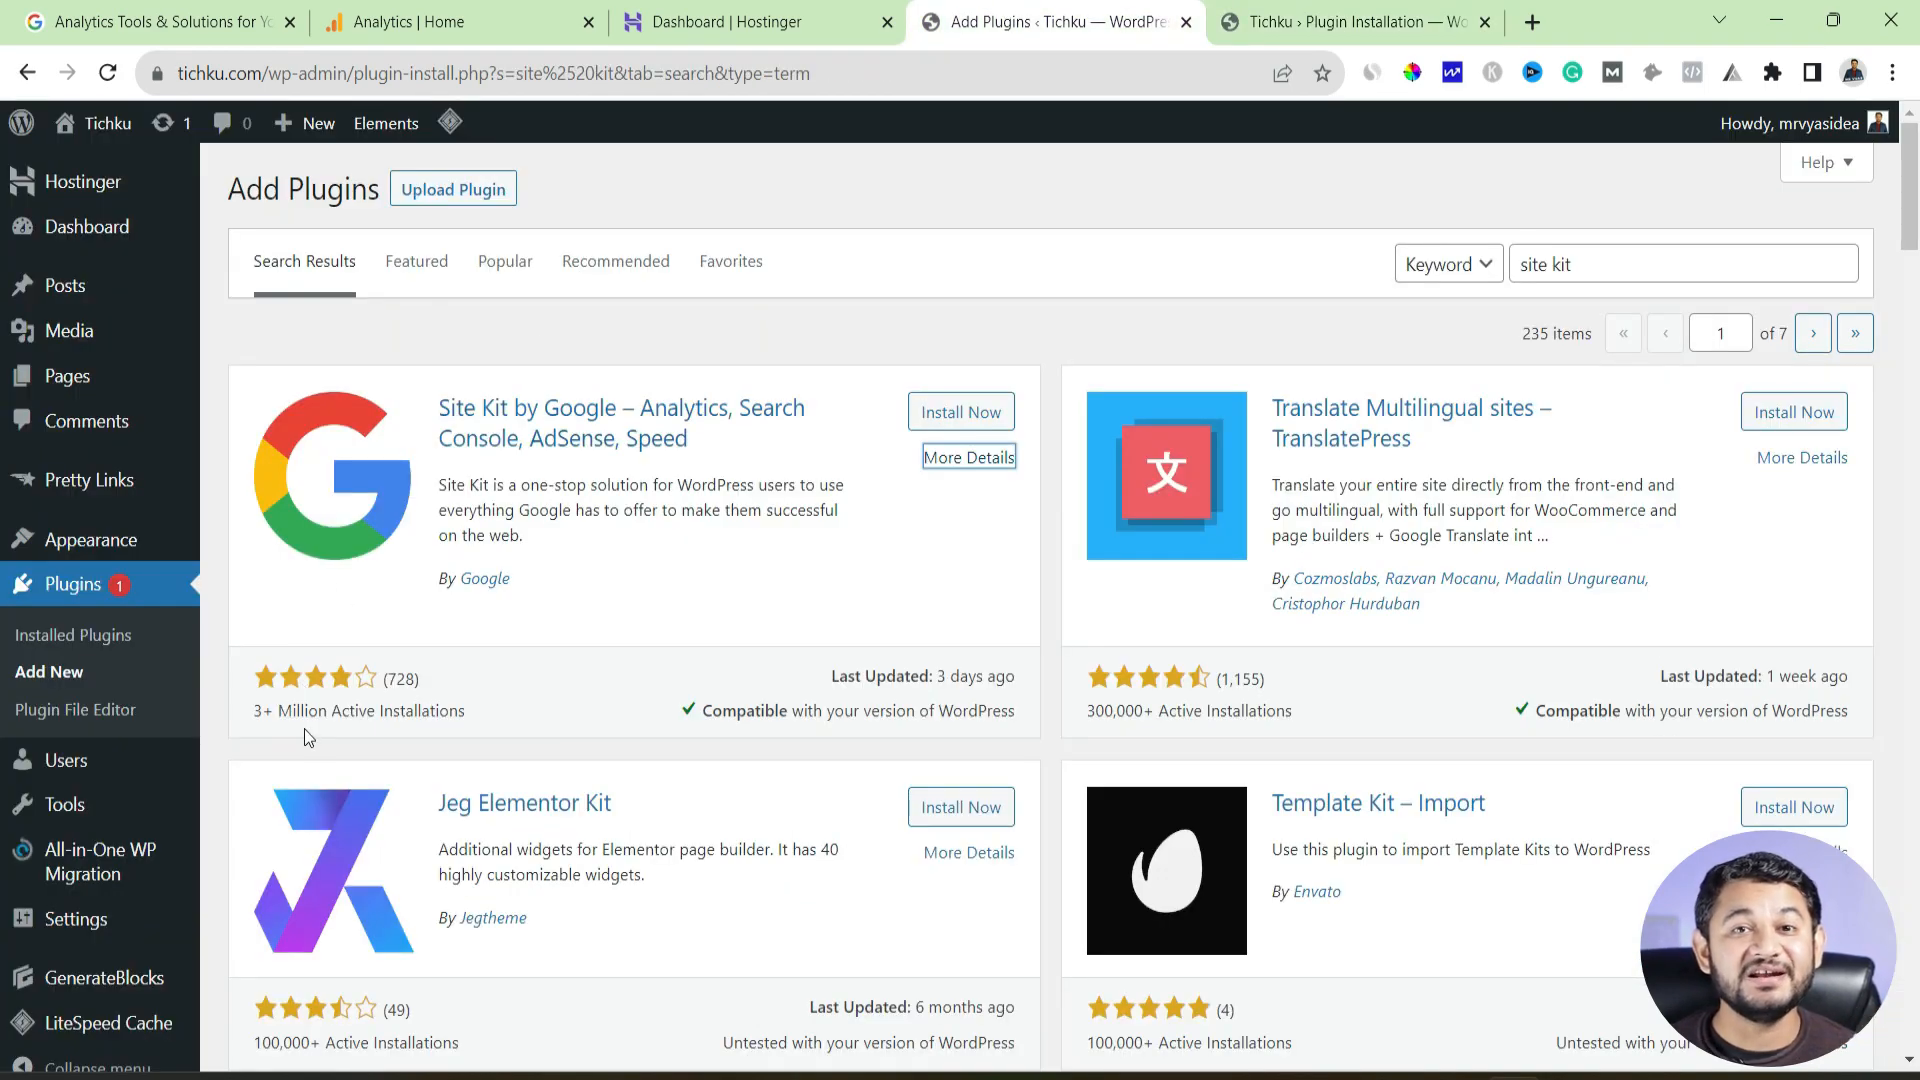Switch to the Popular tab
The width and height of the screenshot is (1920, 1080).
[x=505, y=261]
